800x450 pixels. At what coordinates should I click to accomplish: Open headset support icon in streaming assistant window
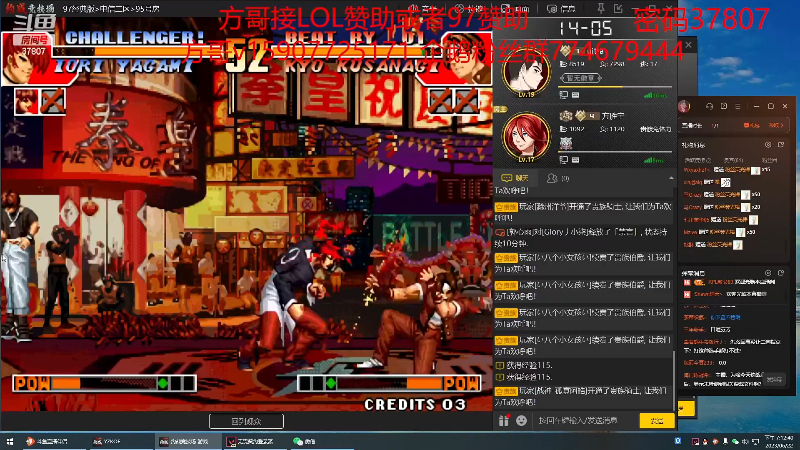710,106
